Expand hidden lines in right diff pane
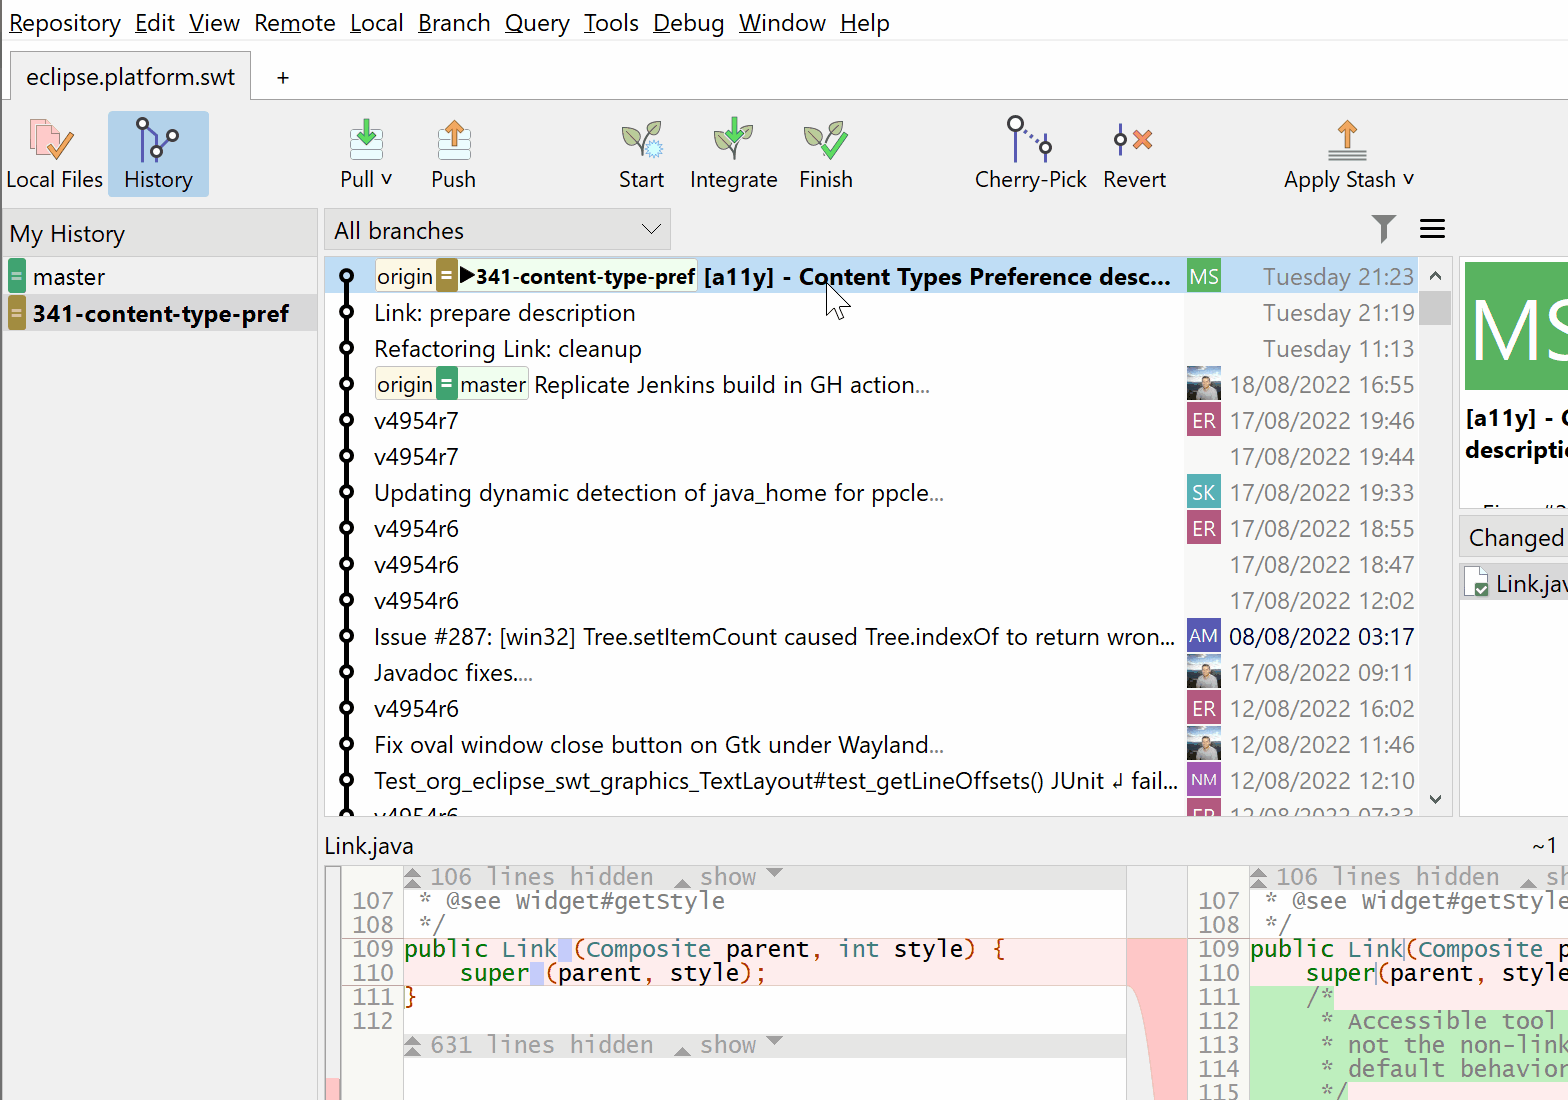This screenshot has height=1100, width=1568. click(x=1258, y=877)
